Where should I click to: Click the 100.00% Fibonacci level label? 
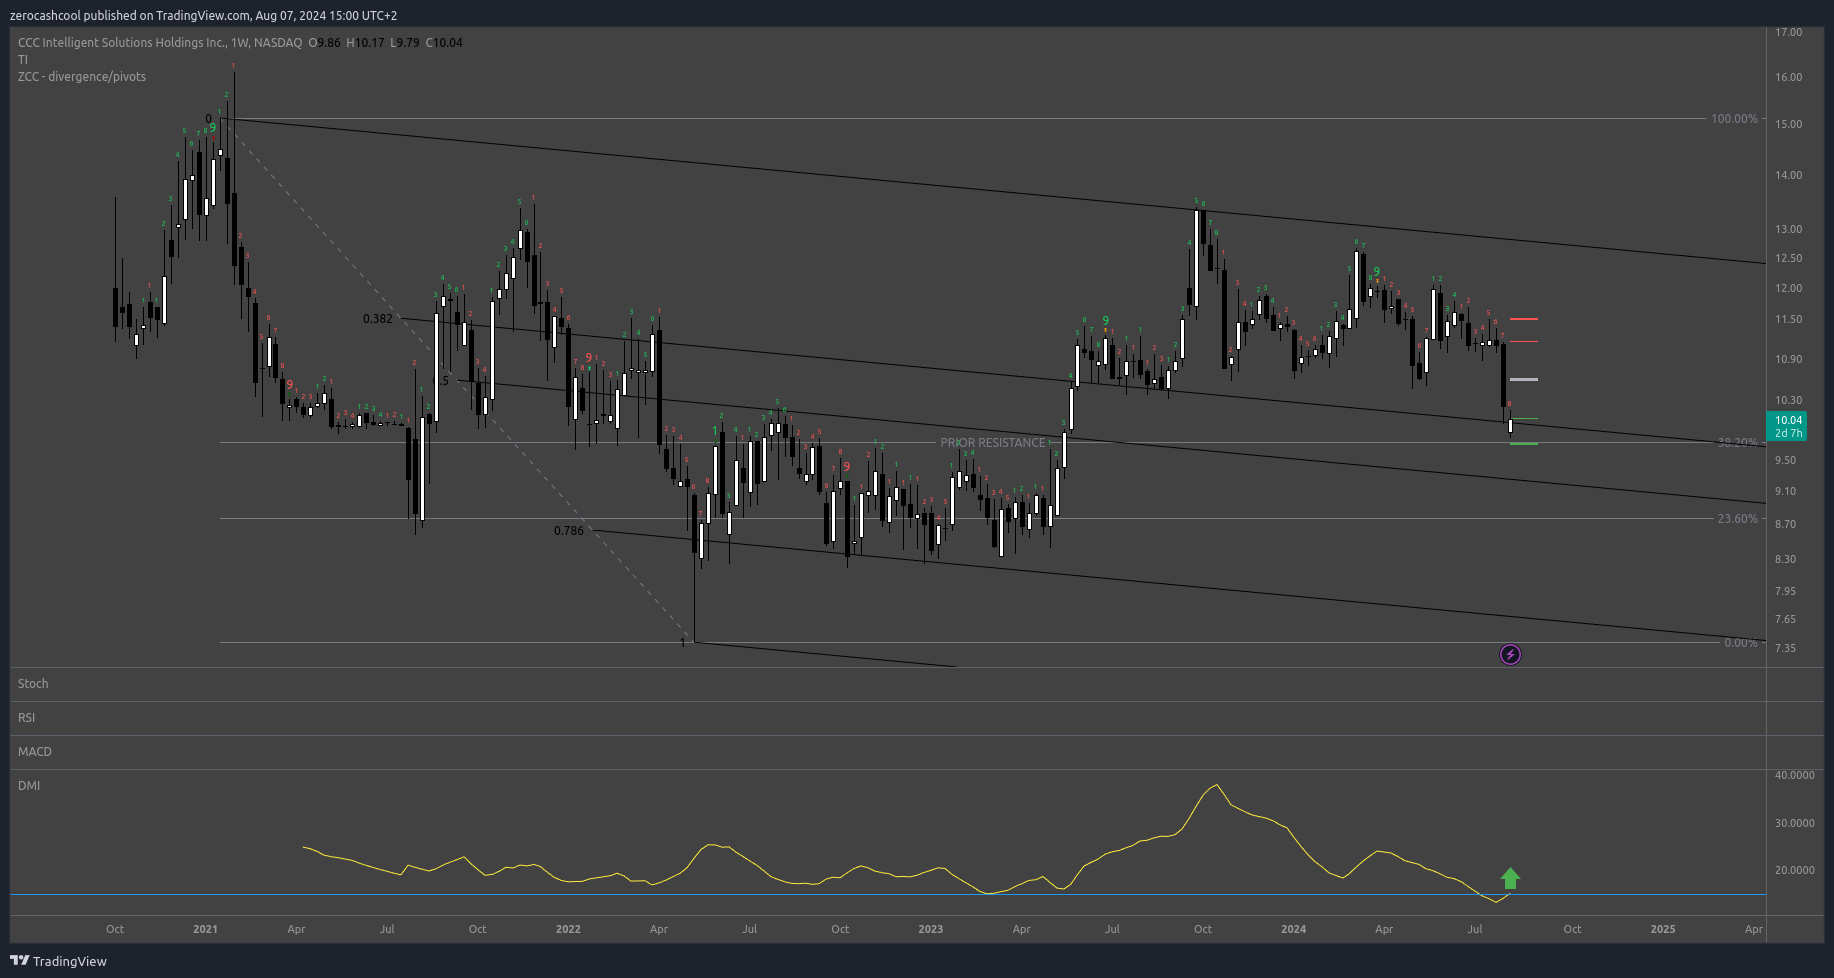click(x=1734, y=119)
